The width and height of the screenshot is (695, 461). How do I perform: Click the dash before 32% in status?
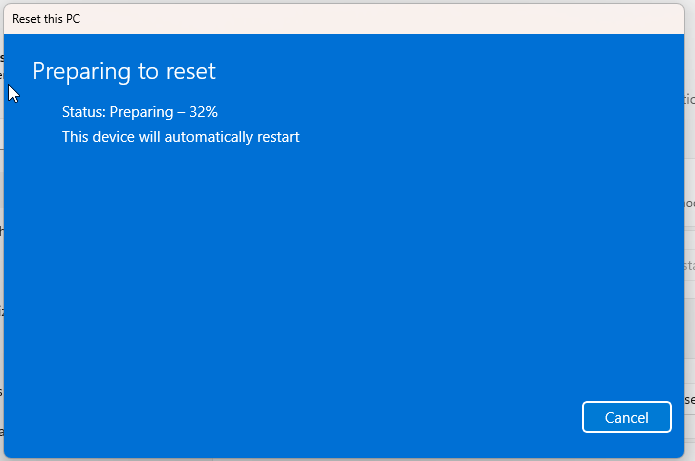(181, 112)
